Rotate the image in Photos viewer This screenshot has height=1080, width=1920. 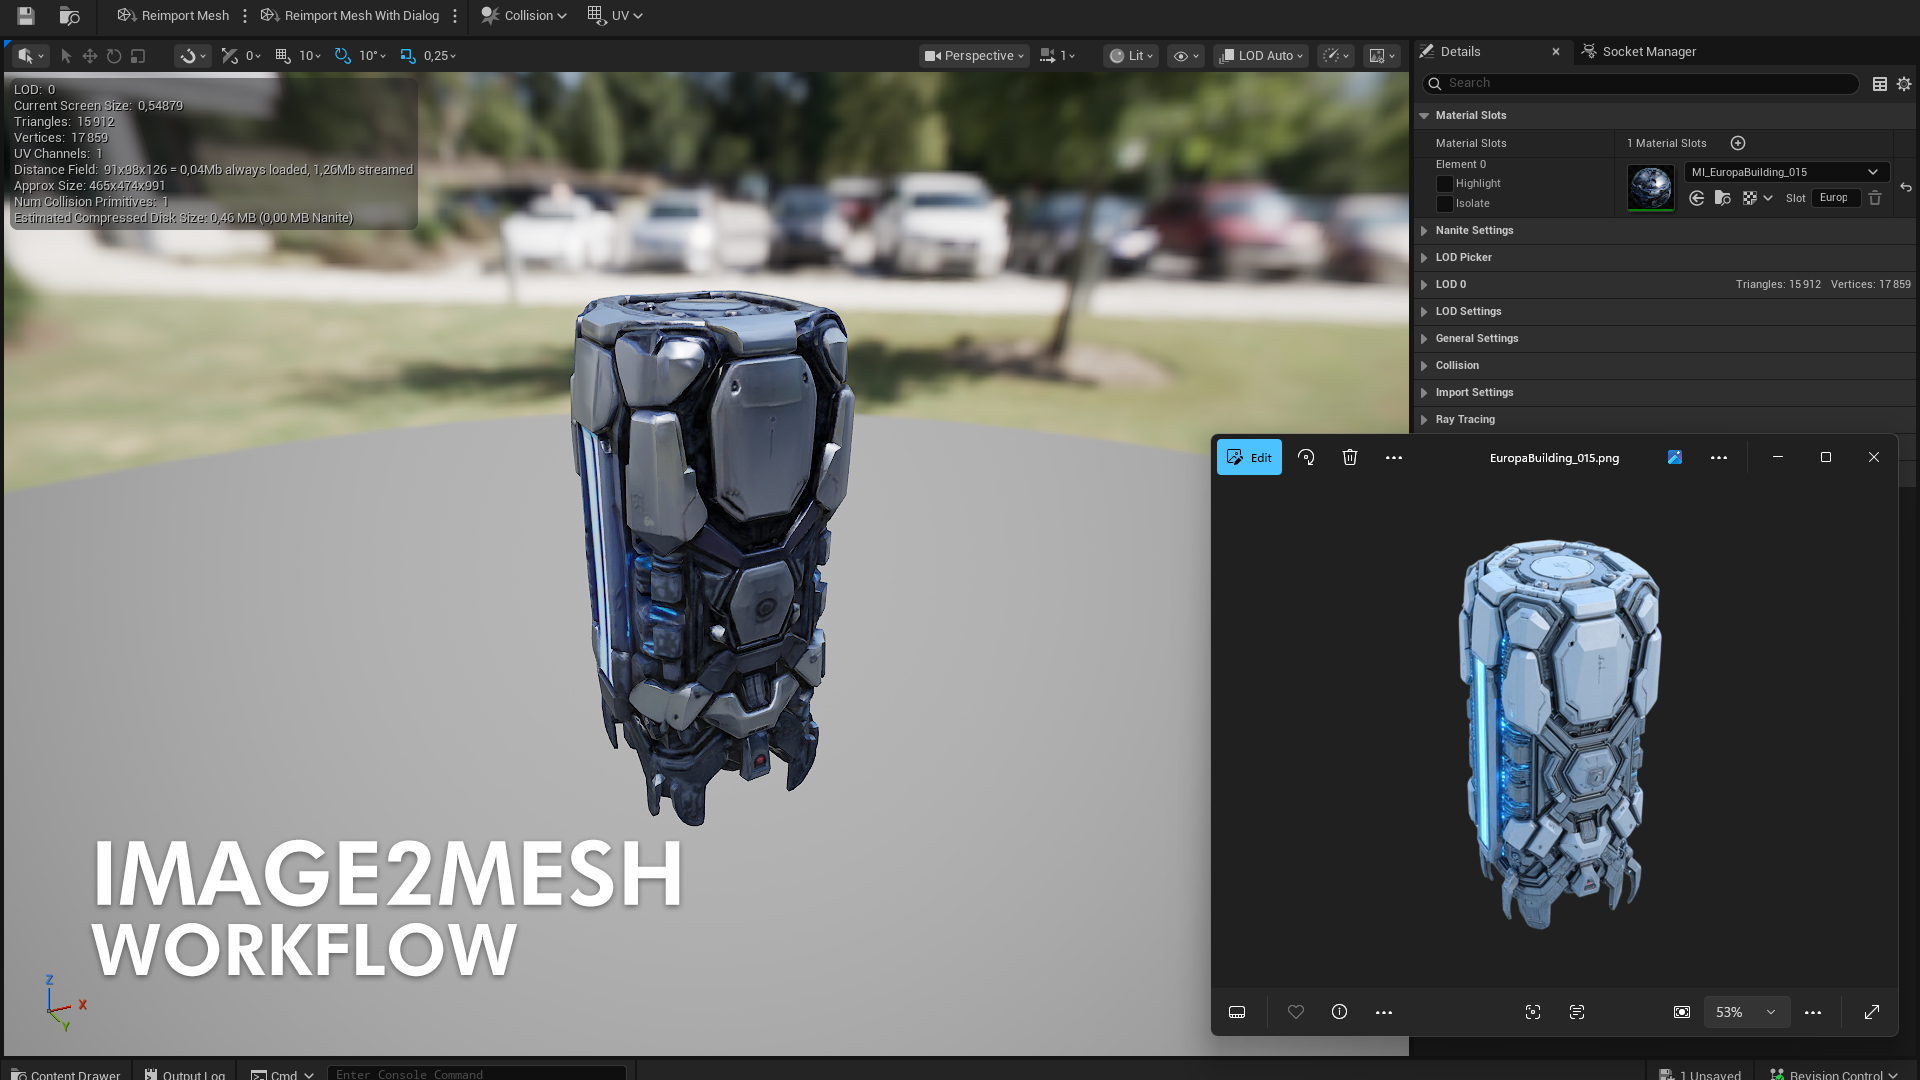point(1306,457)
